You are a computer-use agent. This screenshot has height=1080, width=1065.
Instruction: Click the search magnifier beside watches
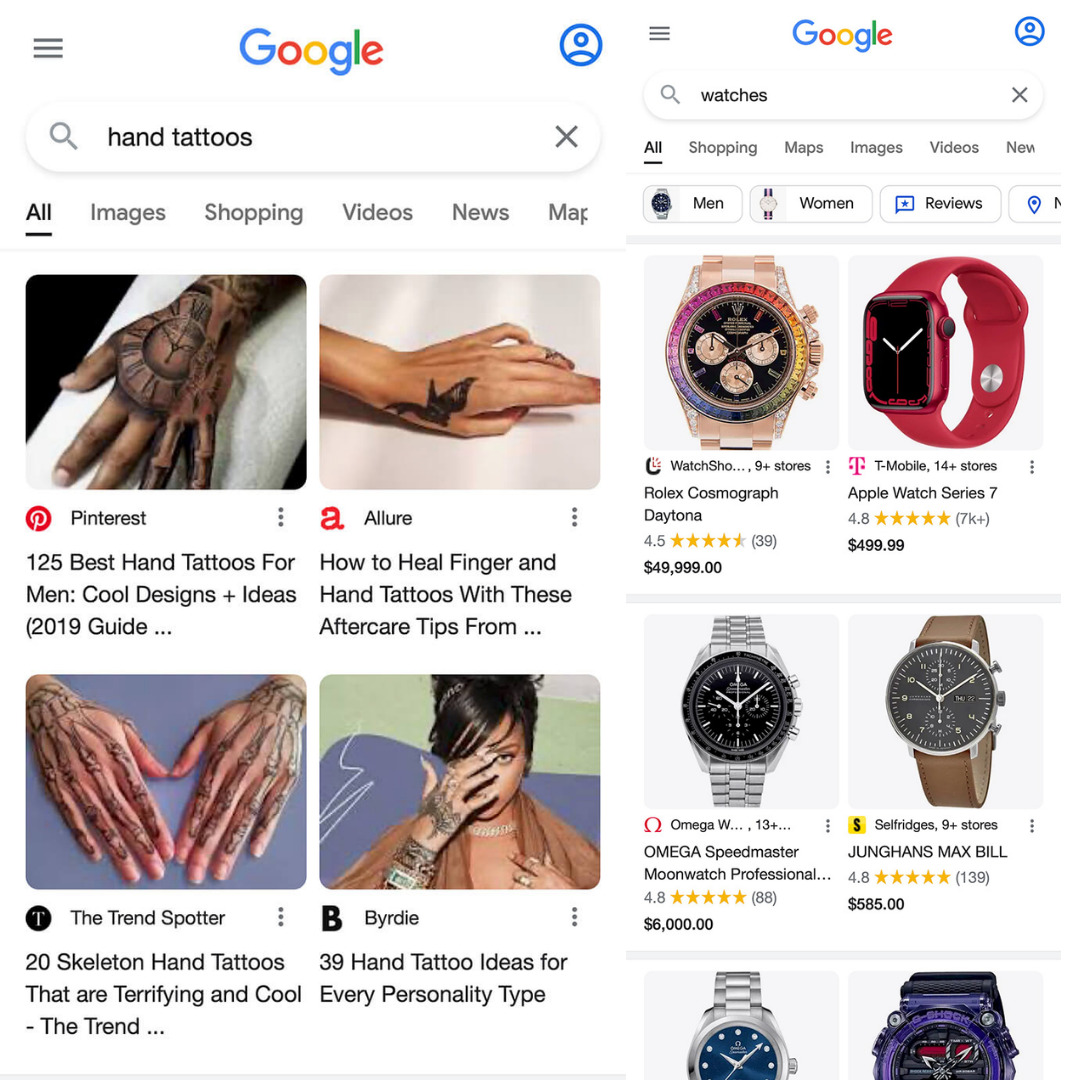click(x=670, y=94)
